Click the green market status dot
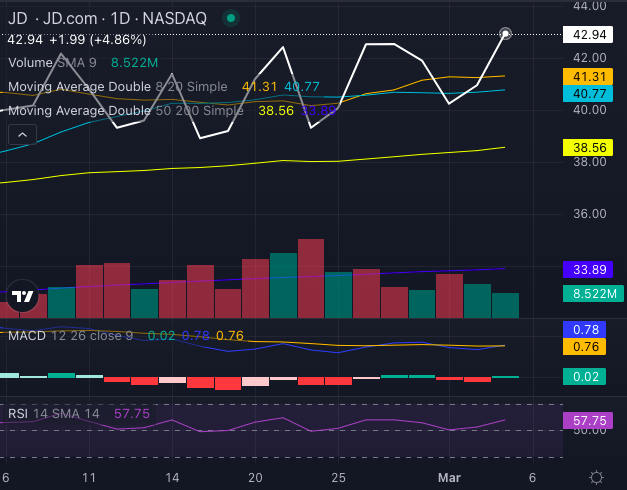The image size is (627, 490). point(231,18)
